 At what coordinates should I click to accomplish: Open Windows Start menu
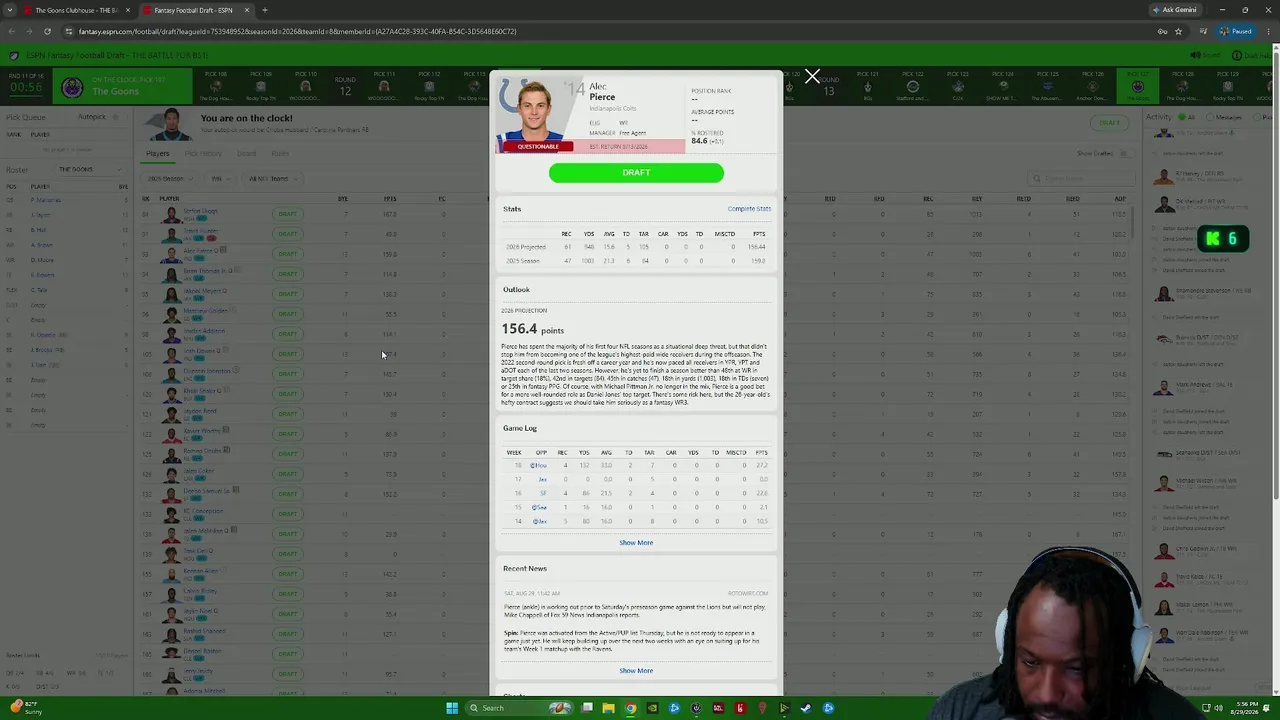click(x=452, y=708)
